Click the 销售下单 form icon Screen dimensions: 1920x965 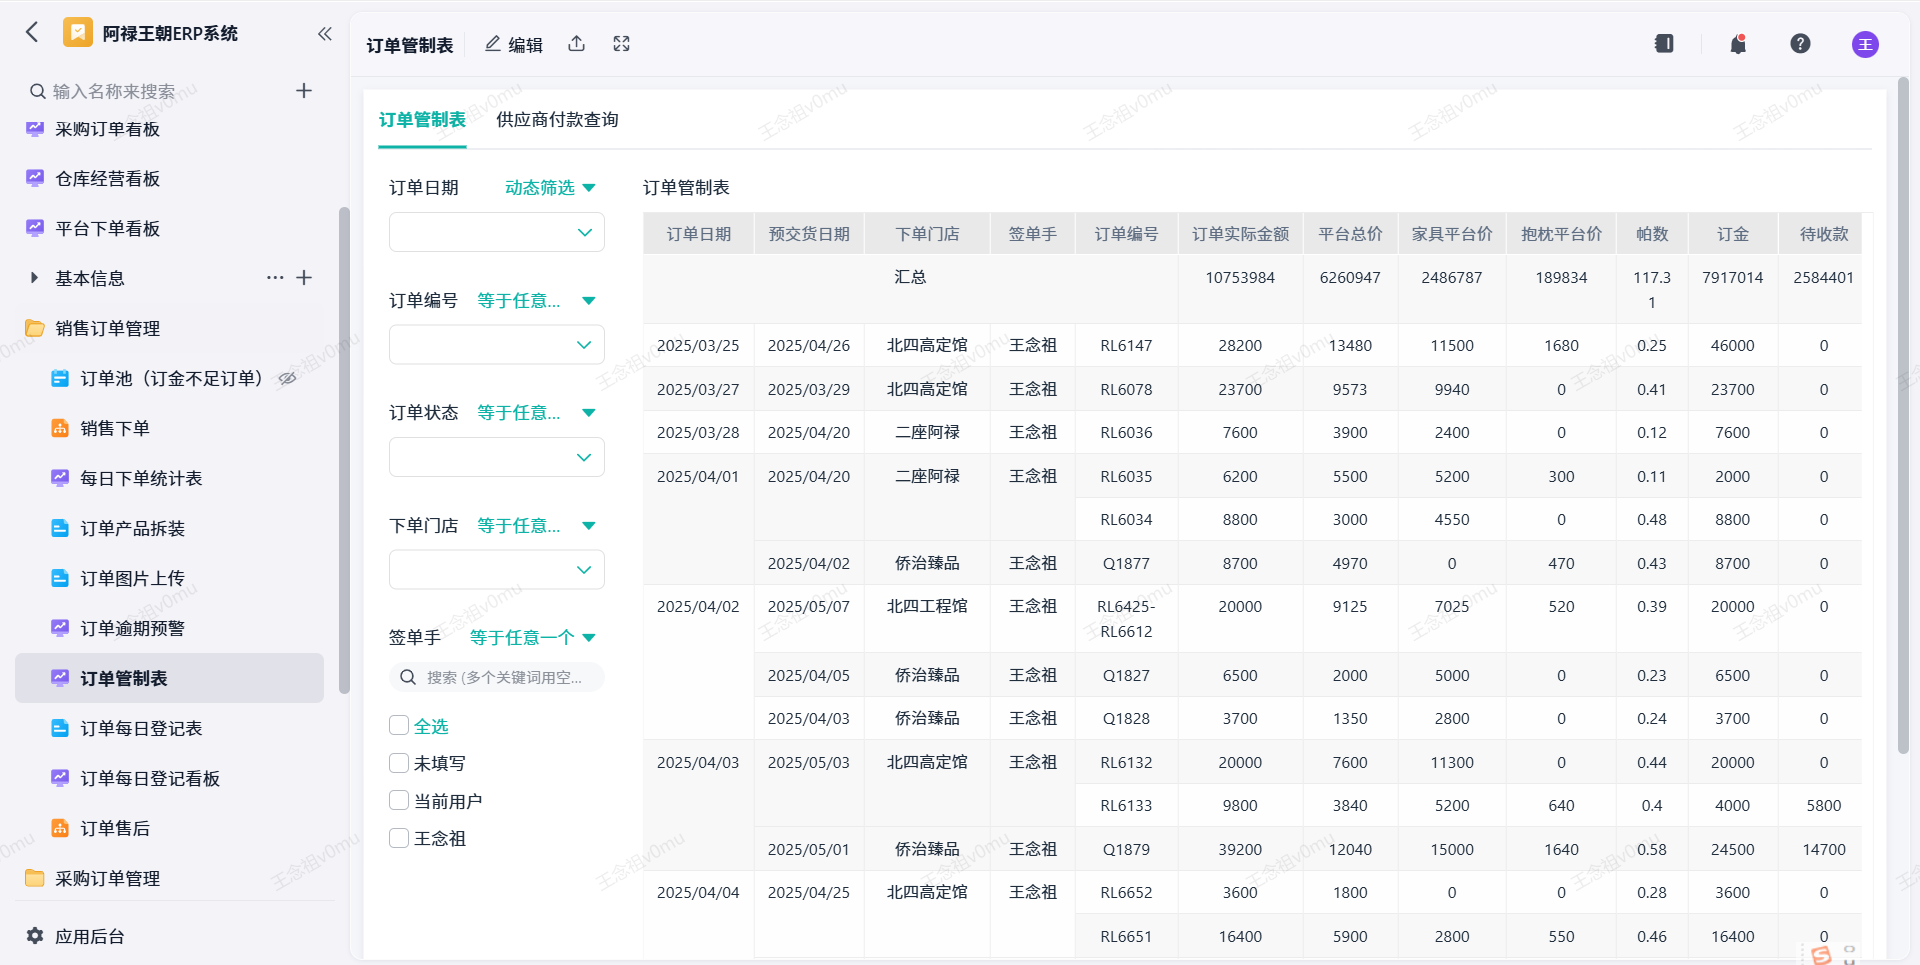60,428
